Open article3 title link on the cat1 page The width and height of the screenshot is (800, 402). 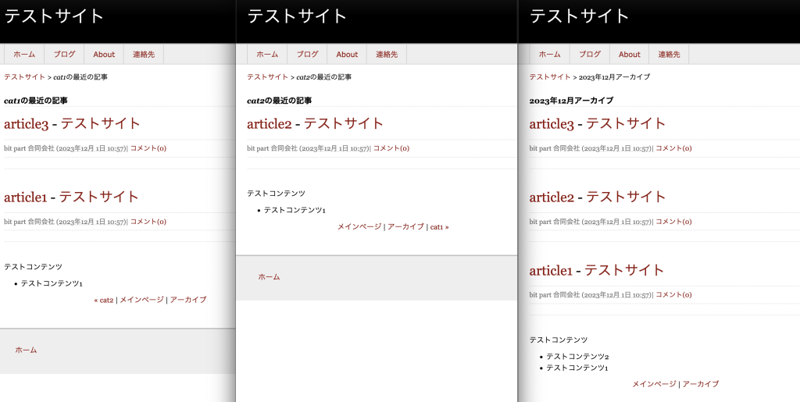(x=72, y=124)
